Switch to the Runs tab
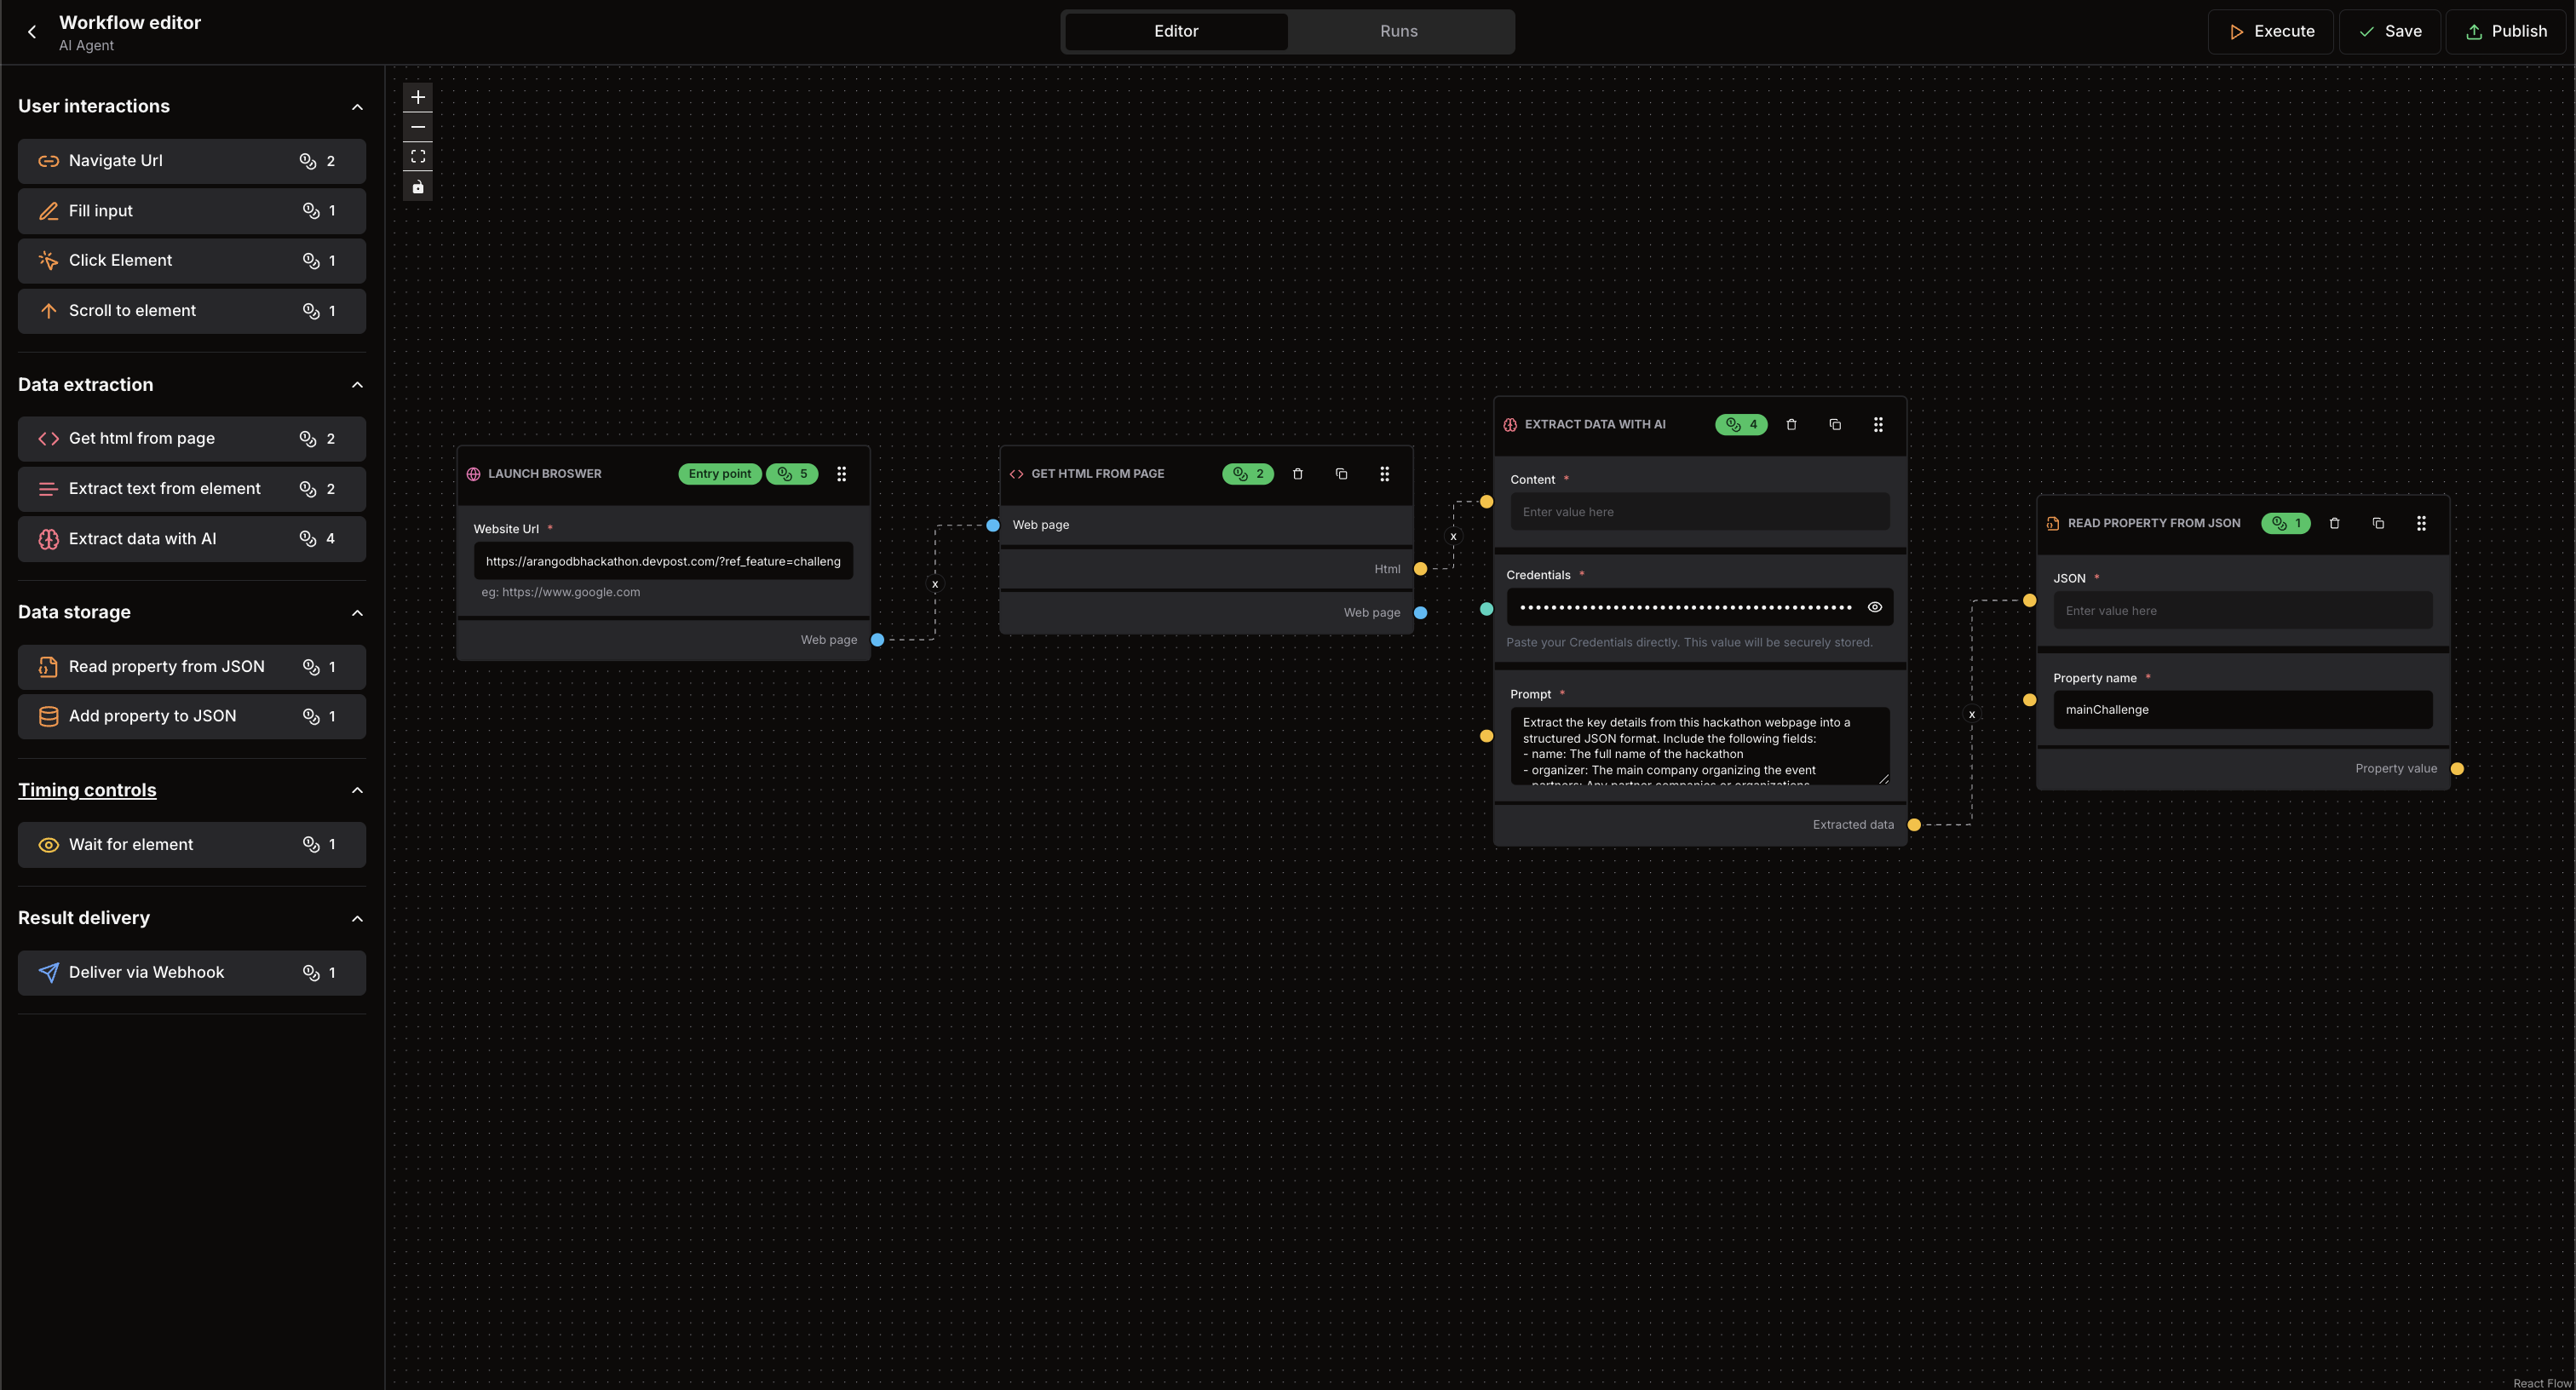Image resolution: width=2576 pixels, height=1390 pixels. [1398, 31]
